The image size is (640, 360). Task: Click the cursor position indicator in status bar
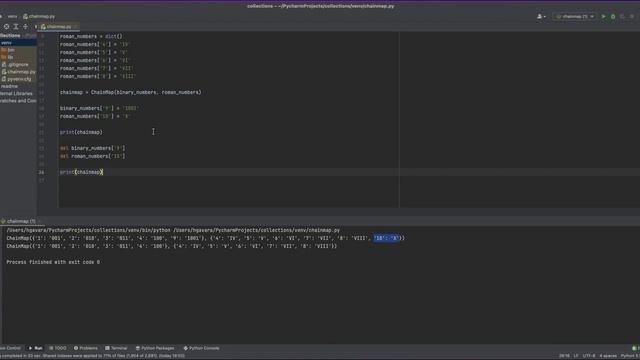(x=564, y=356)
